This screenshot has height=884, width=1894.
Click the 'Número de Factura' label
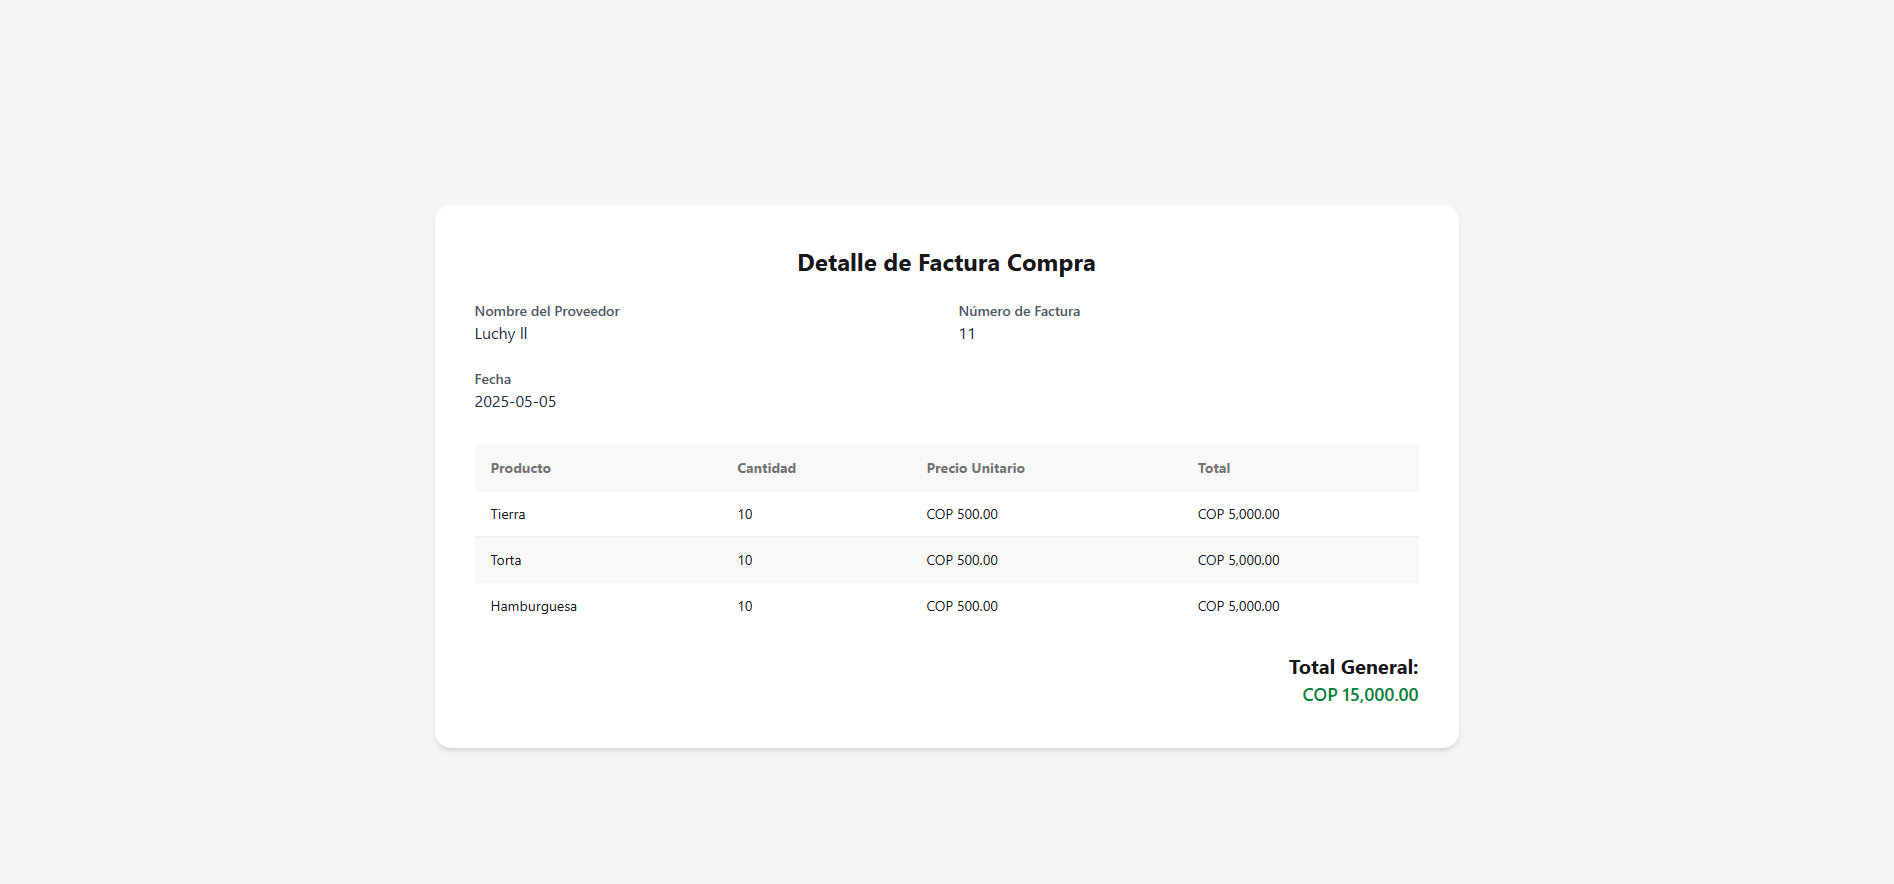(x=1019, y=311)
